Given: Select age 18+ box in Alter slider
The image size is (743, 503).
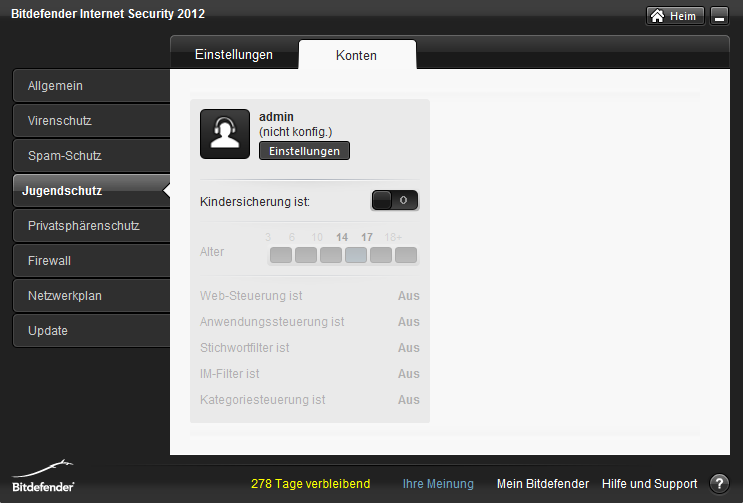Looking at the screenshot, I should click(x=406, y=255).
